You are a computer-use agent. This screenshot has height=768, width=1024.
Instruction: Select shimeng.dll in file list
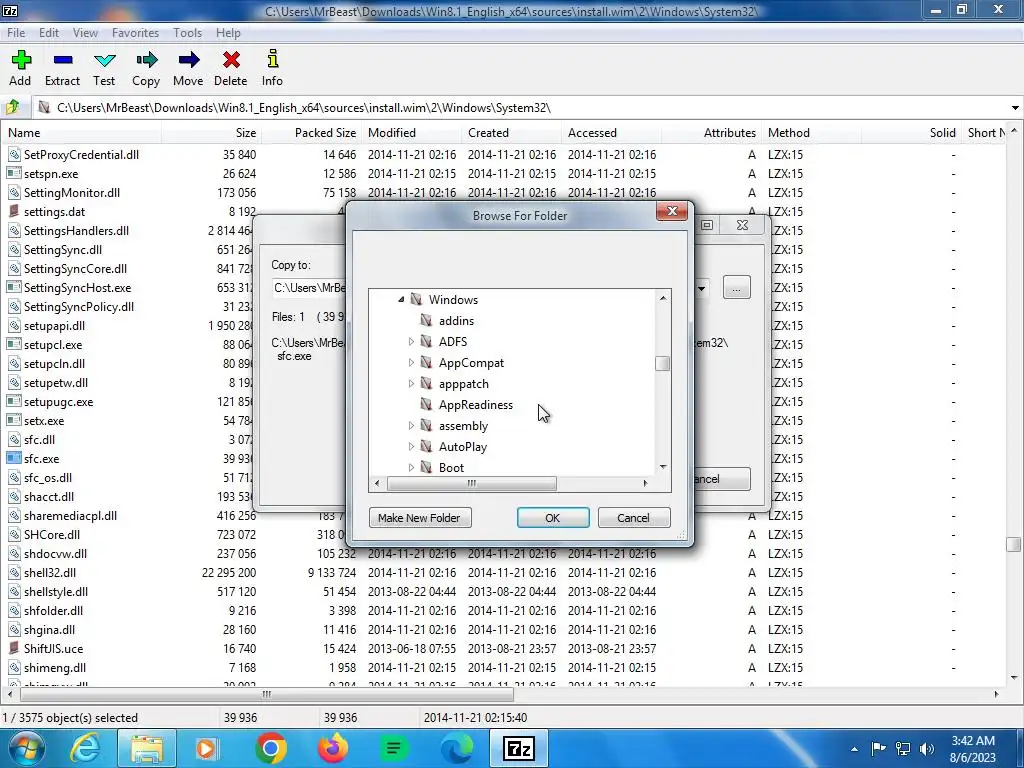pos(55,667)
